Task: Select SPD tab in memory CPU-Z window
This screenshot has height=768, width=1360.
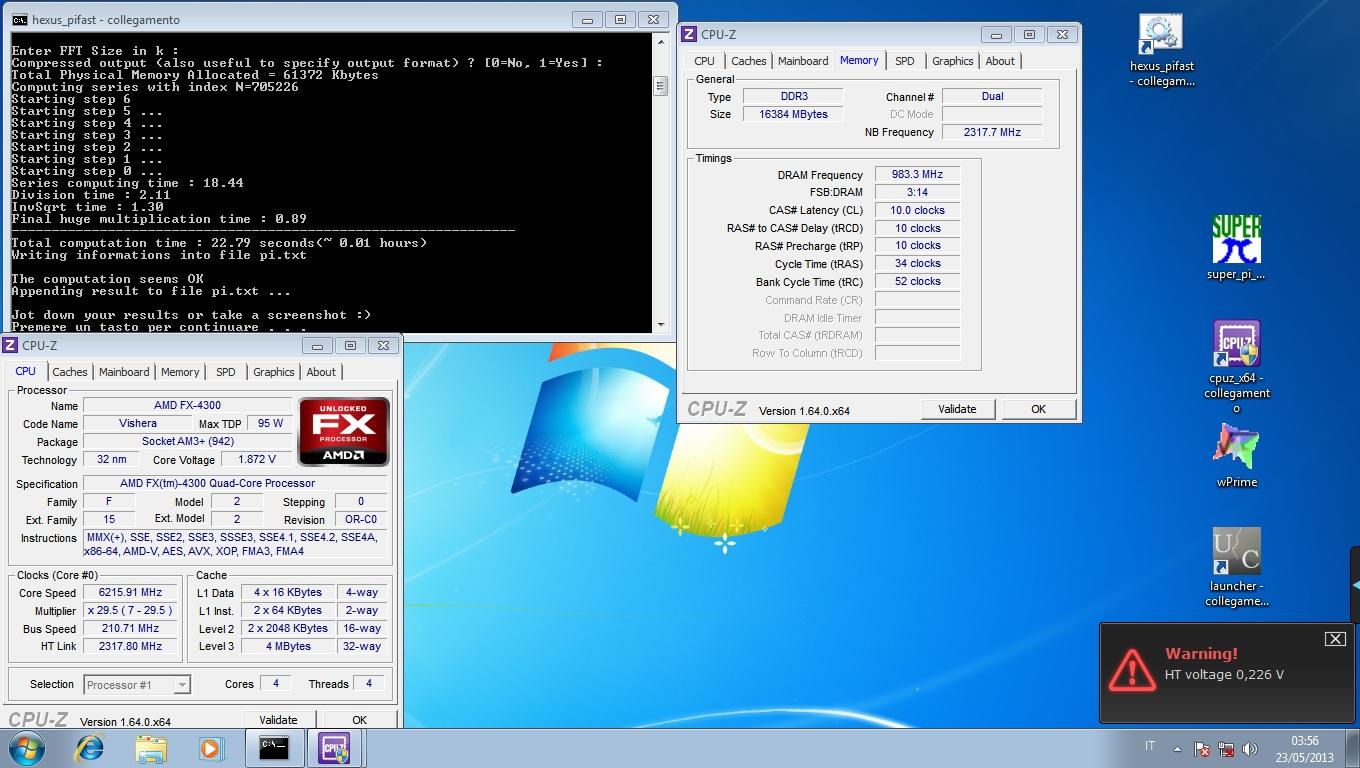Action: pyautogui.click(x=904, y=61)
